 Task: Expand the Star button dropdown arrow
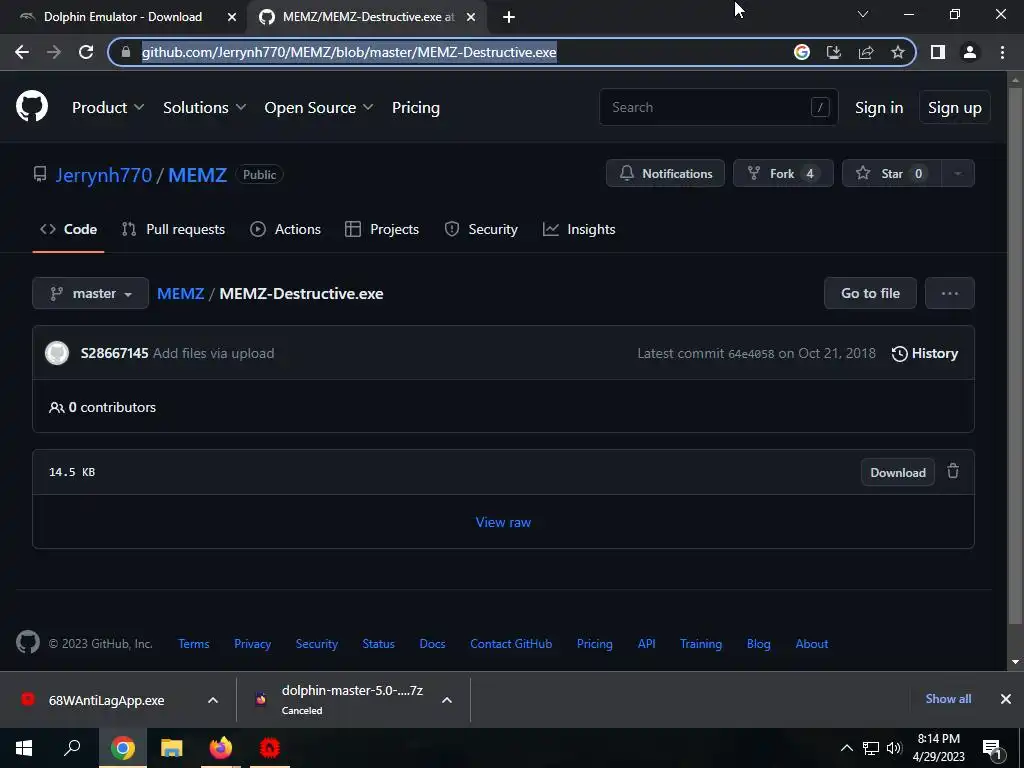pos(958,174)
